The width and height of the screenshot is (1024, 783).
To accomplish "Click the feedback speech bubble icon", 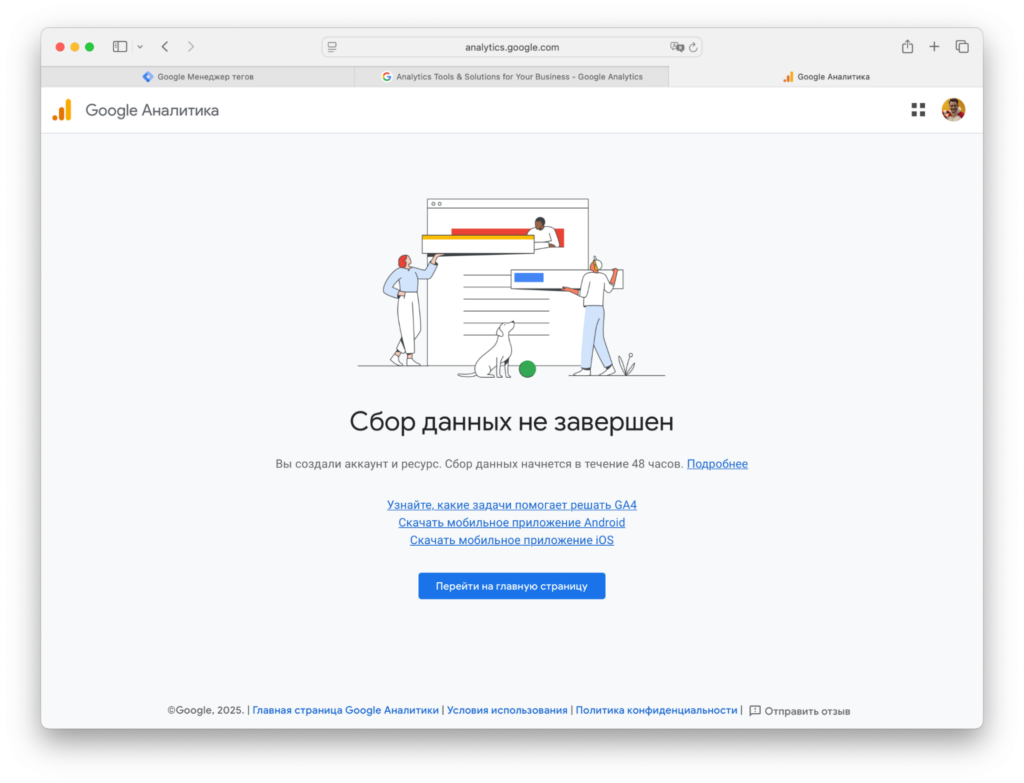I will 755,711.
